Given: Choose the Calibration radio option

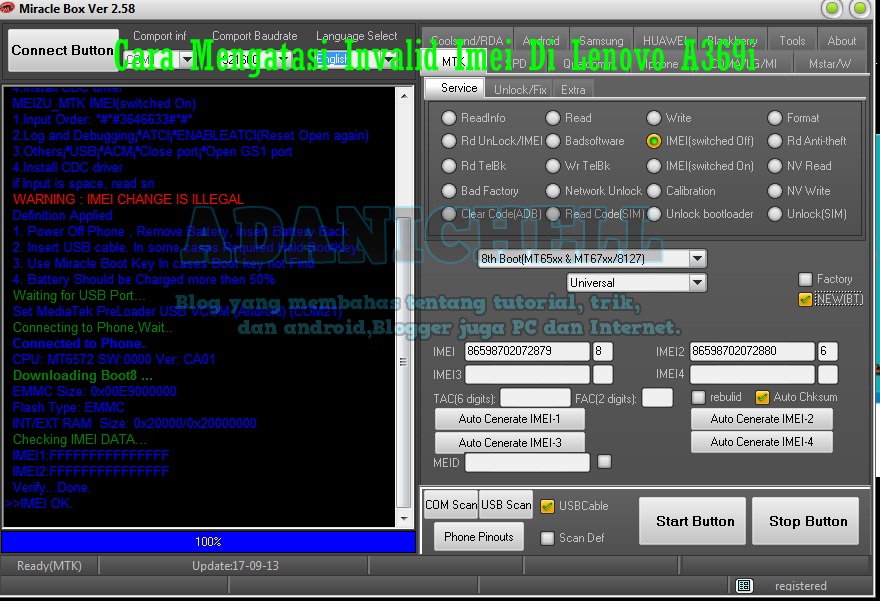Looking at the screenshot, I should click(653, 191).
